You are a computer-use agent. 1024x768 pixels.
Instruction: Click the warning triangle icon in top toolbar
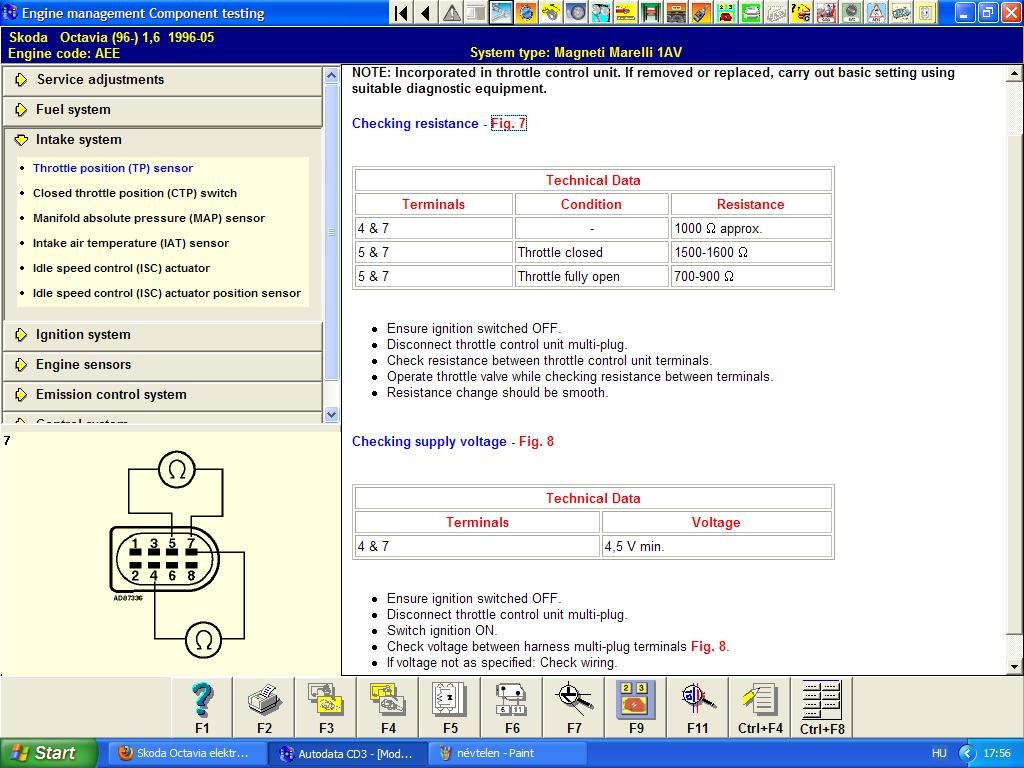[x=451, y=12]
